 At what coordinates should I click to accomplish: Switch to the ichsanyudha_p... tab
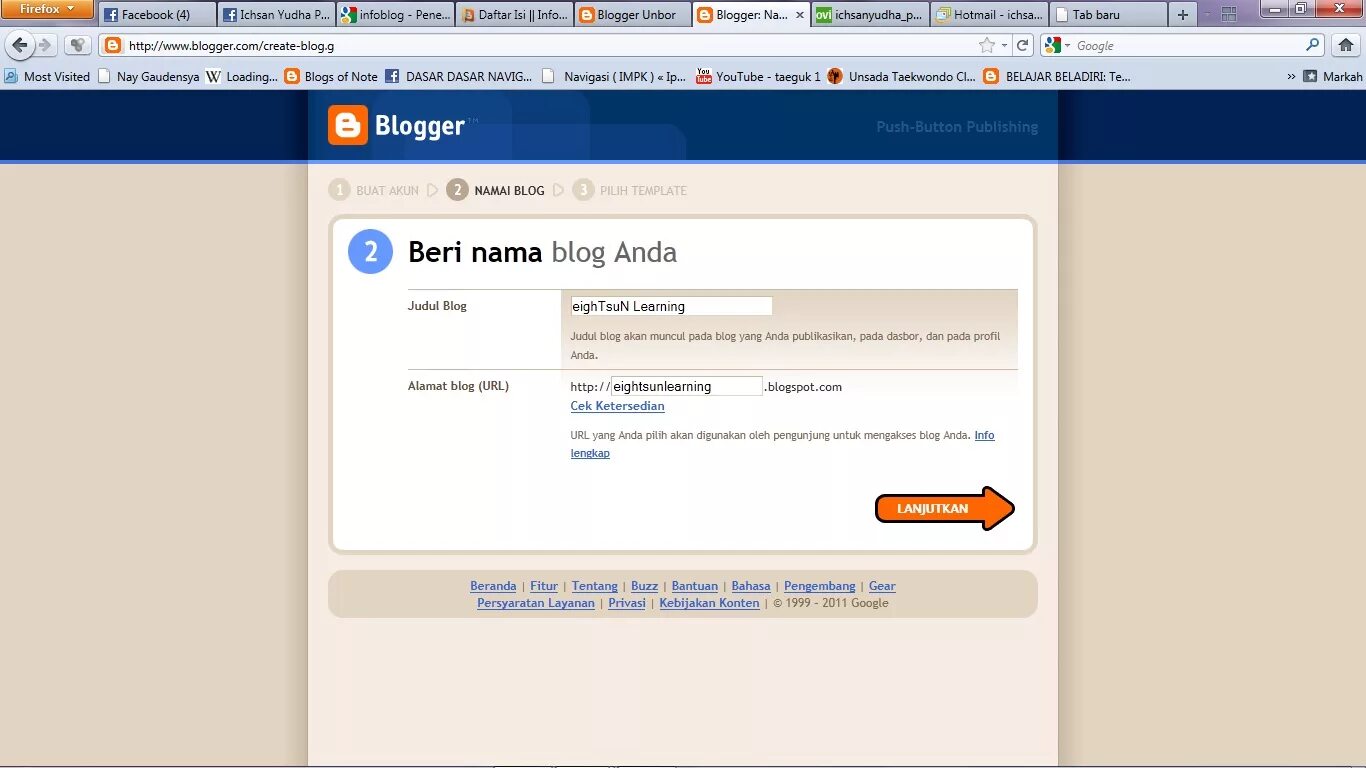tap(869, 14)
